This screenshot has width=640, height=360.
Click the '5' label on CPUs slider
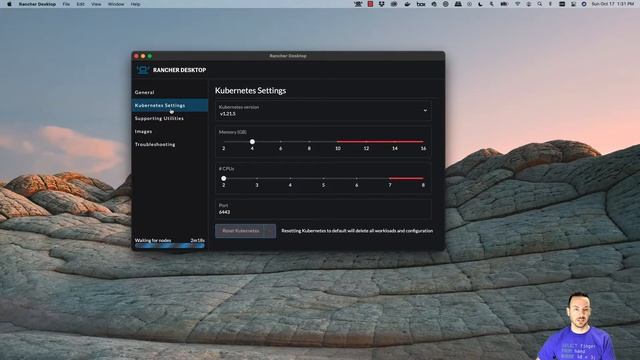coord(323,185)
